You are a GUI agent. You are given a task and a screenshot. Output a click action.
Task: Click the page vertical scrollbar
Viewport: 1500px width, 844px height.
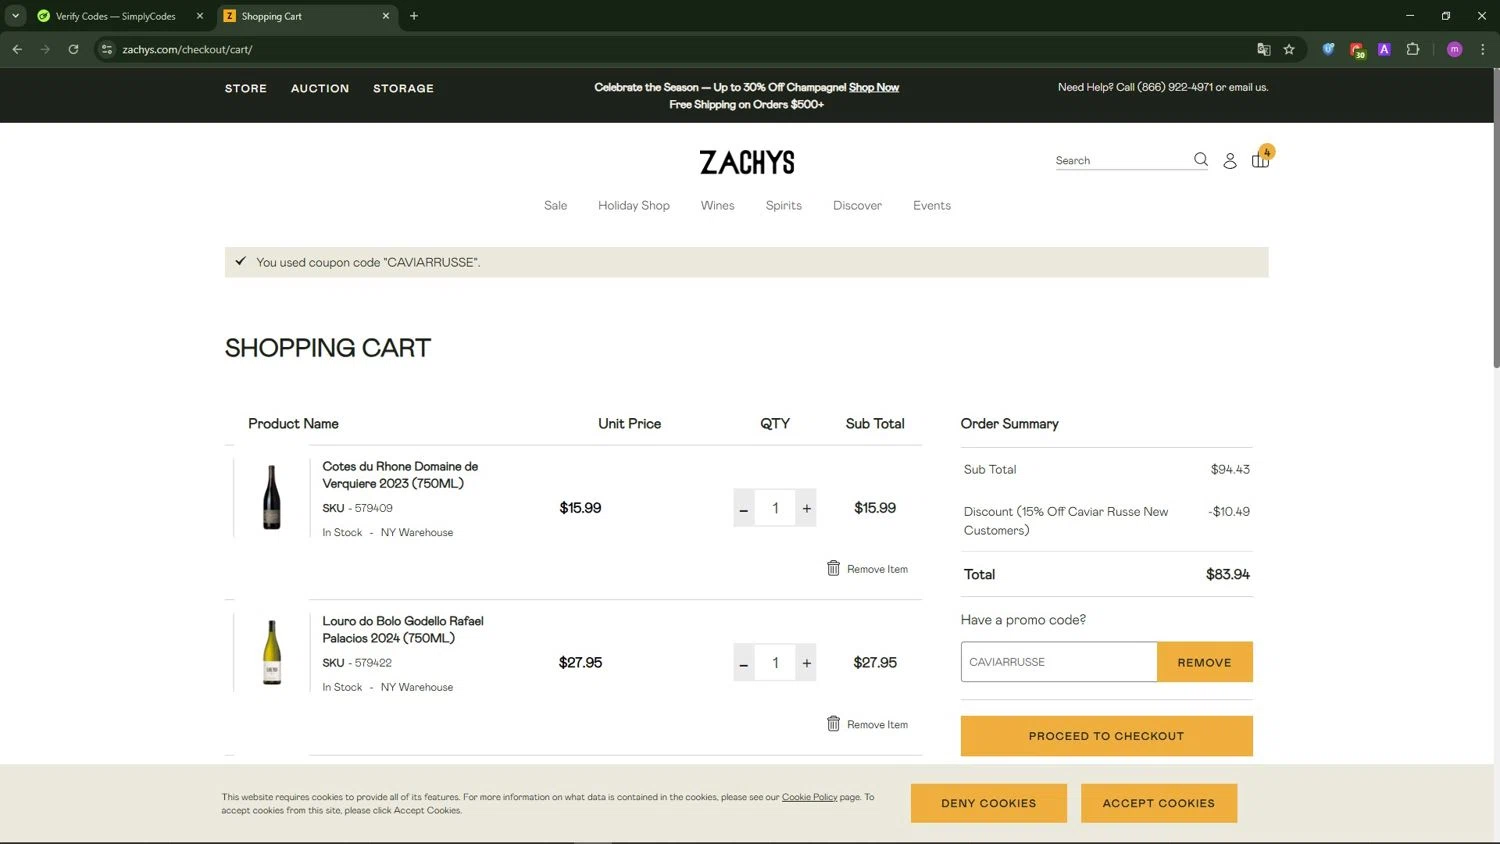point(1495,218)
